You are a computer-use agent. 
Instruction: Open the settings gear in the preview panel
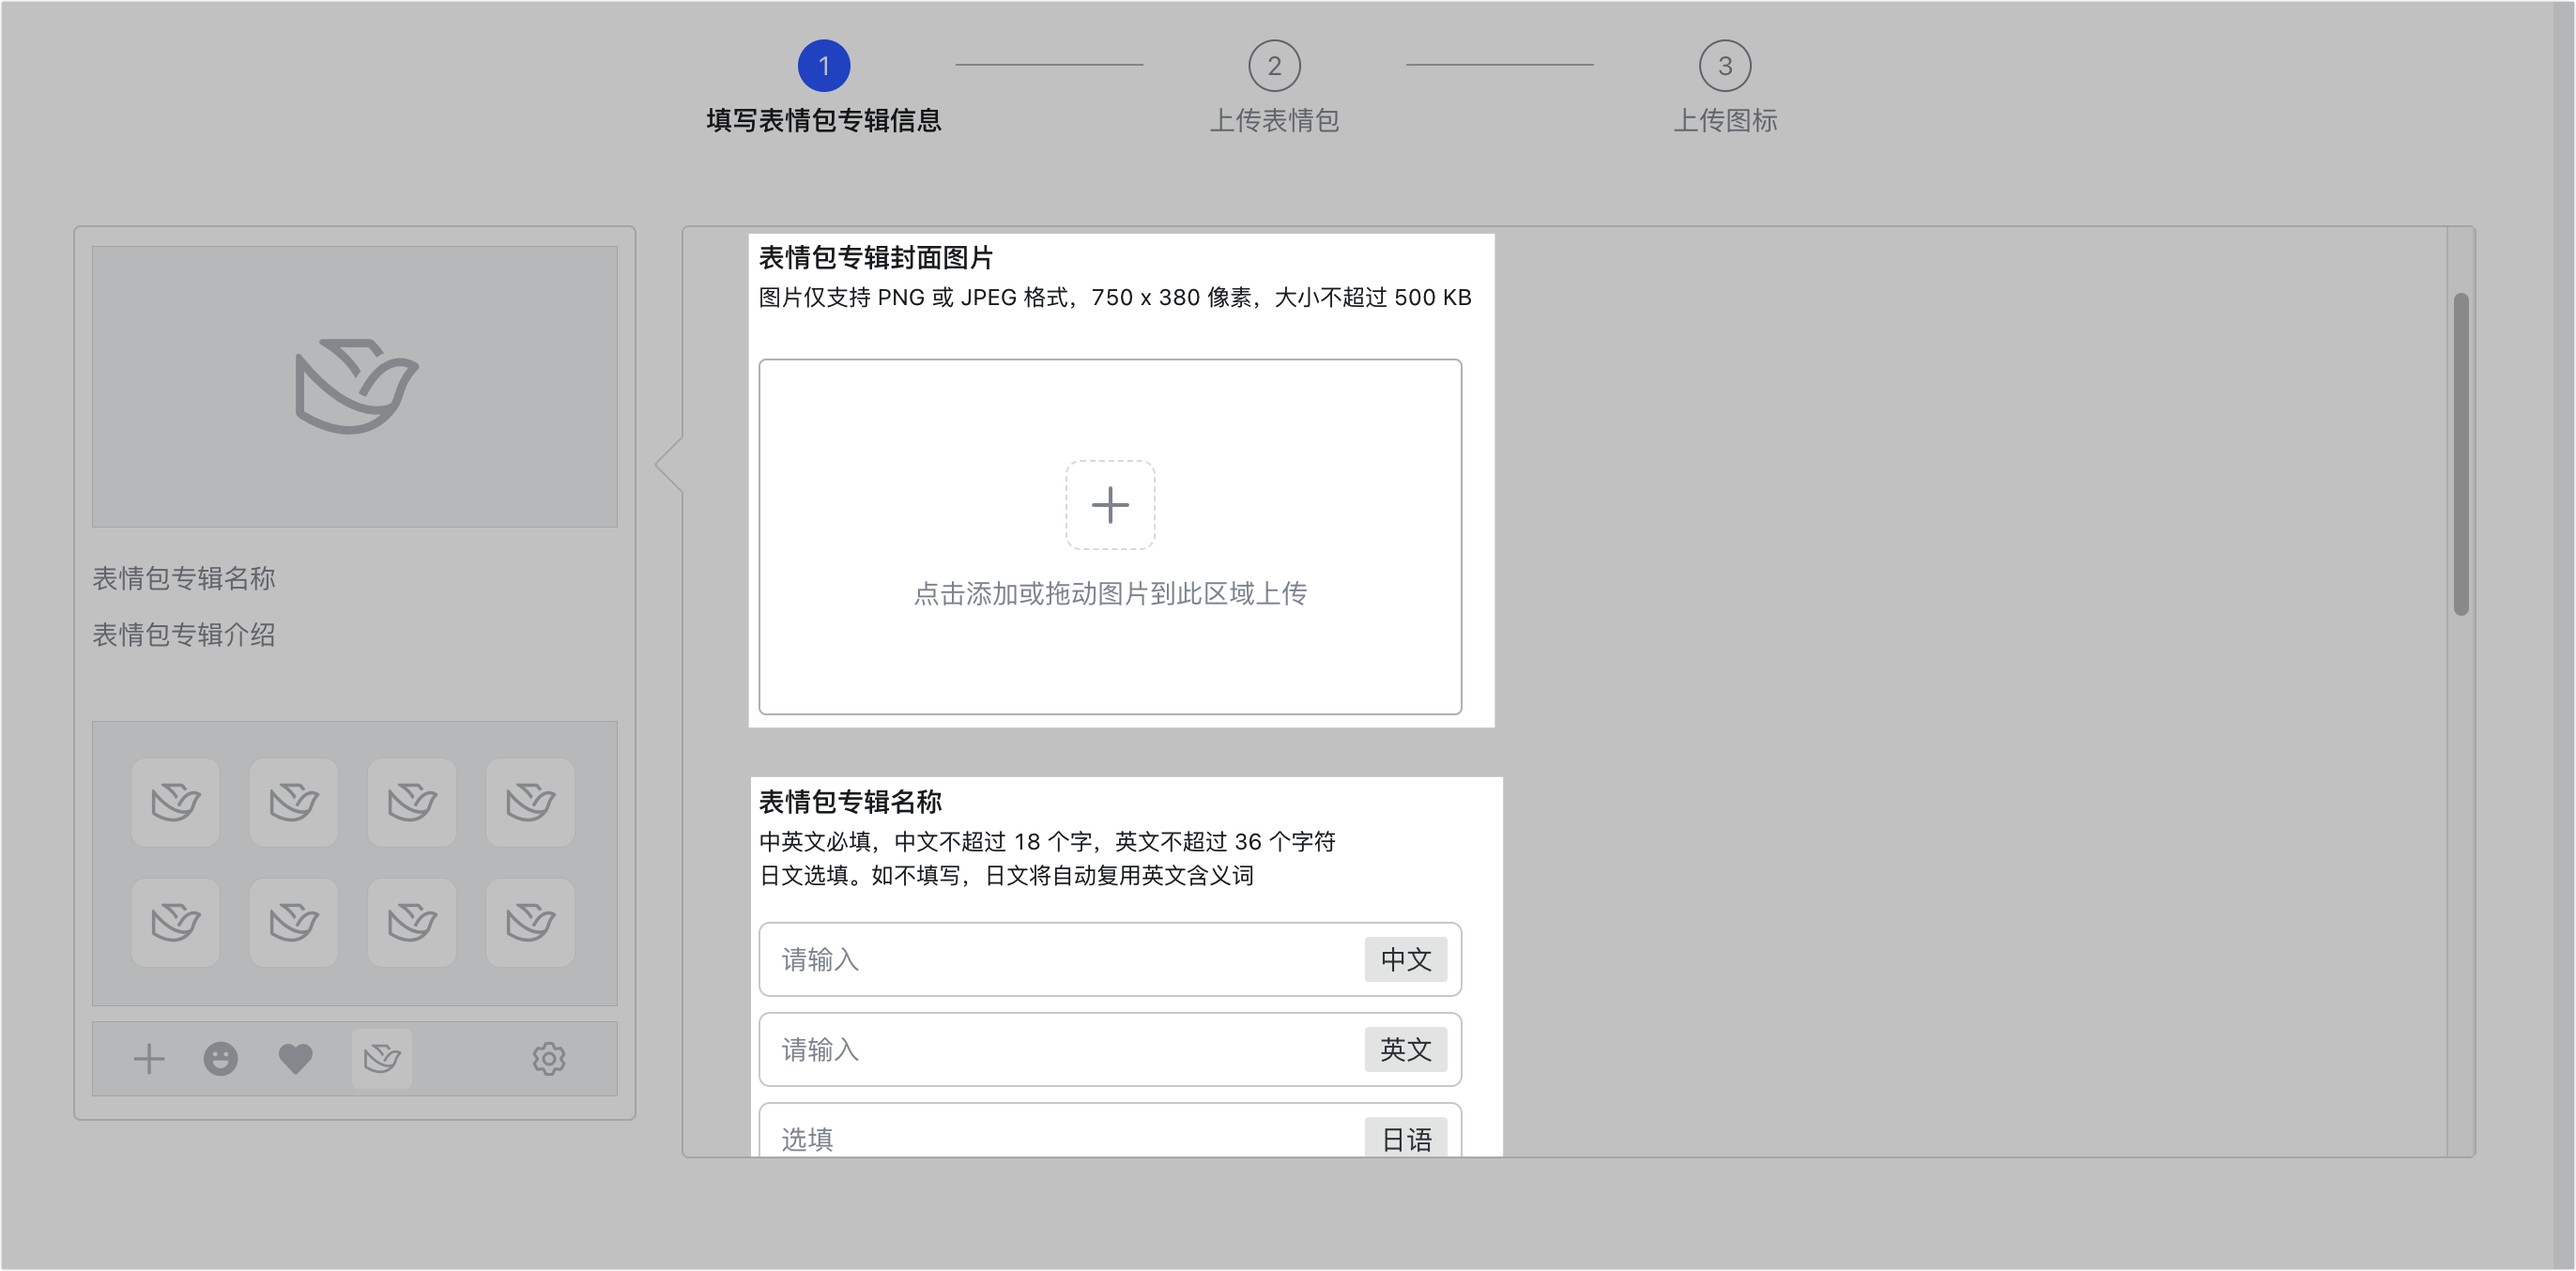tap(548, 1058)
